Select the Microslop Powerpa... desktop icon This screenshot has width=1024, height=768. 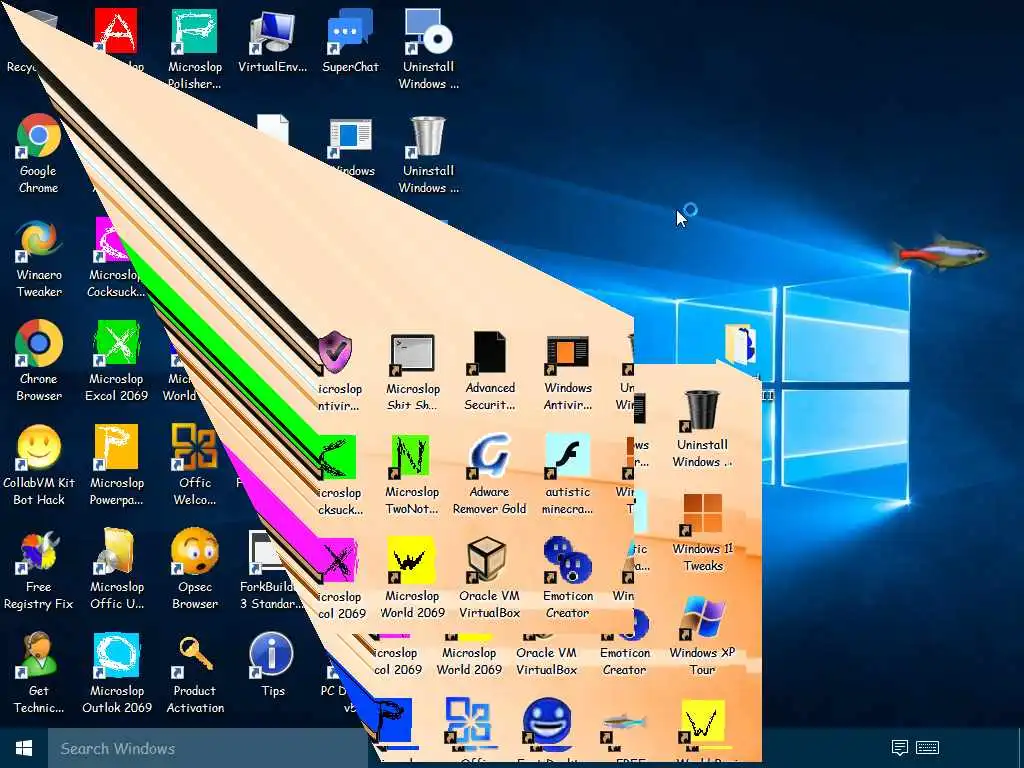click(116, 448)
